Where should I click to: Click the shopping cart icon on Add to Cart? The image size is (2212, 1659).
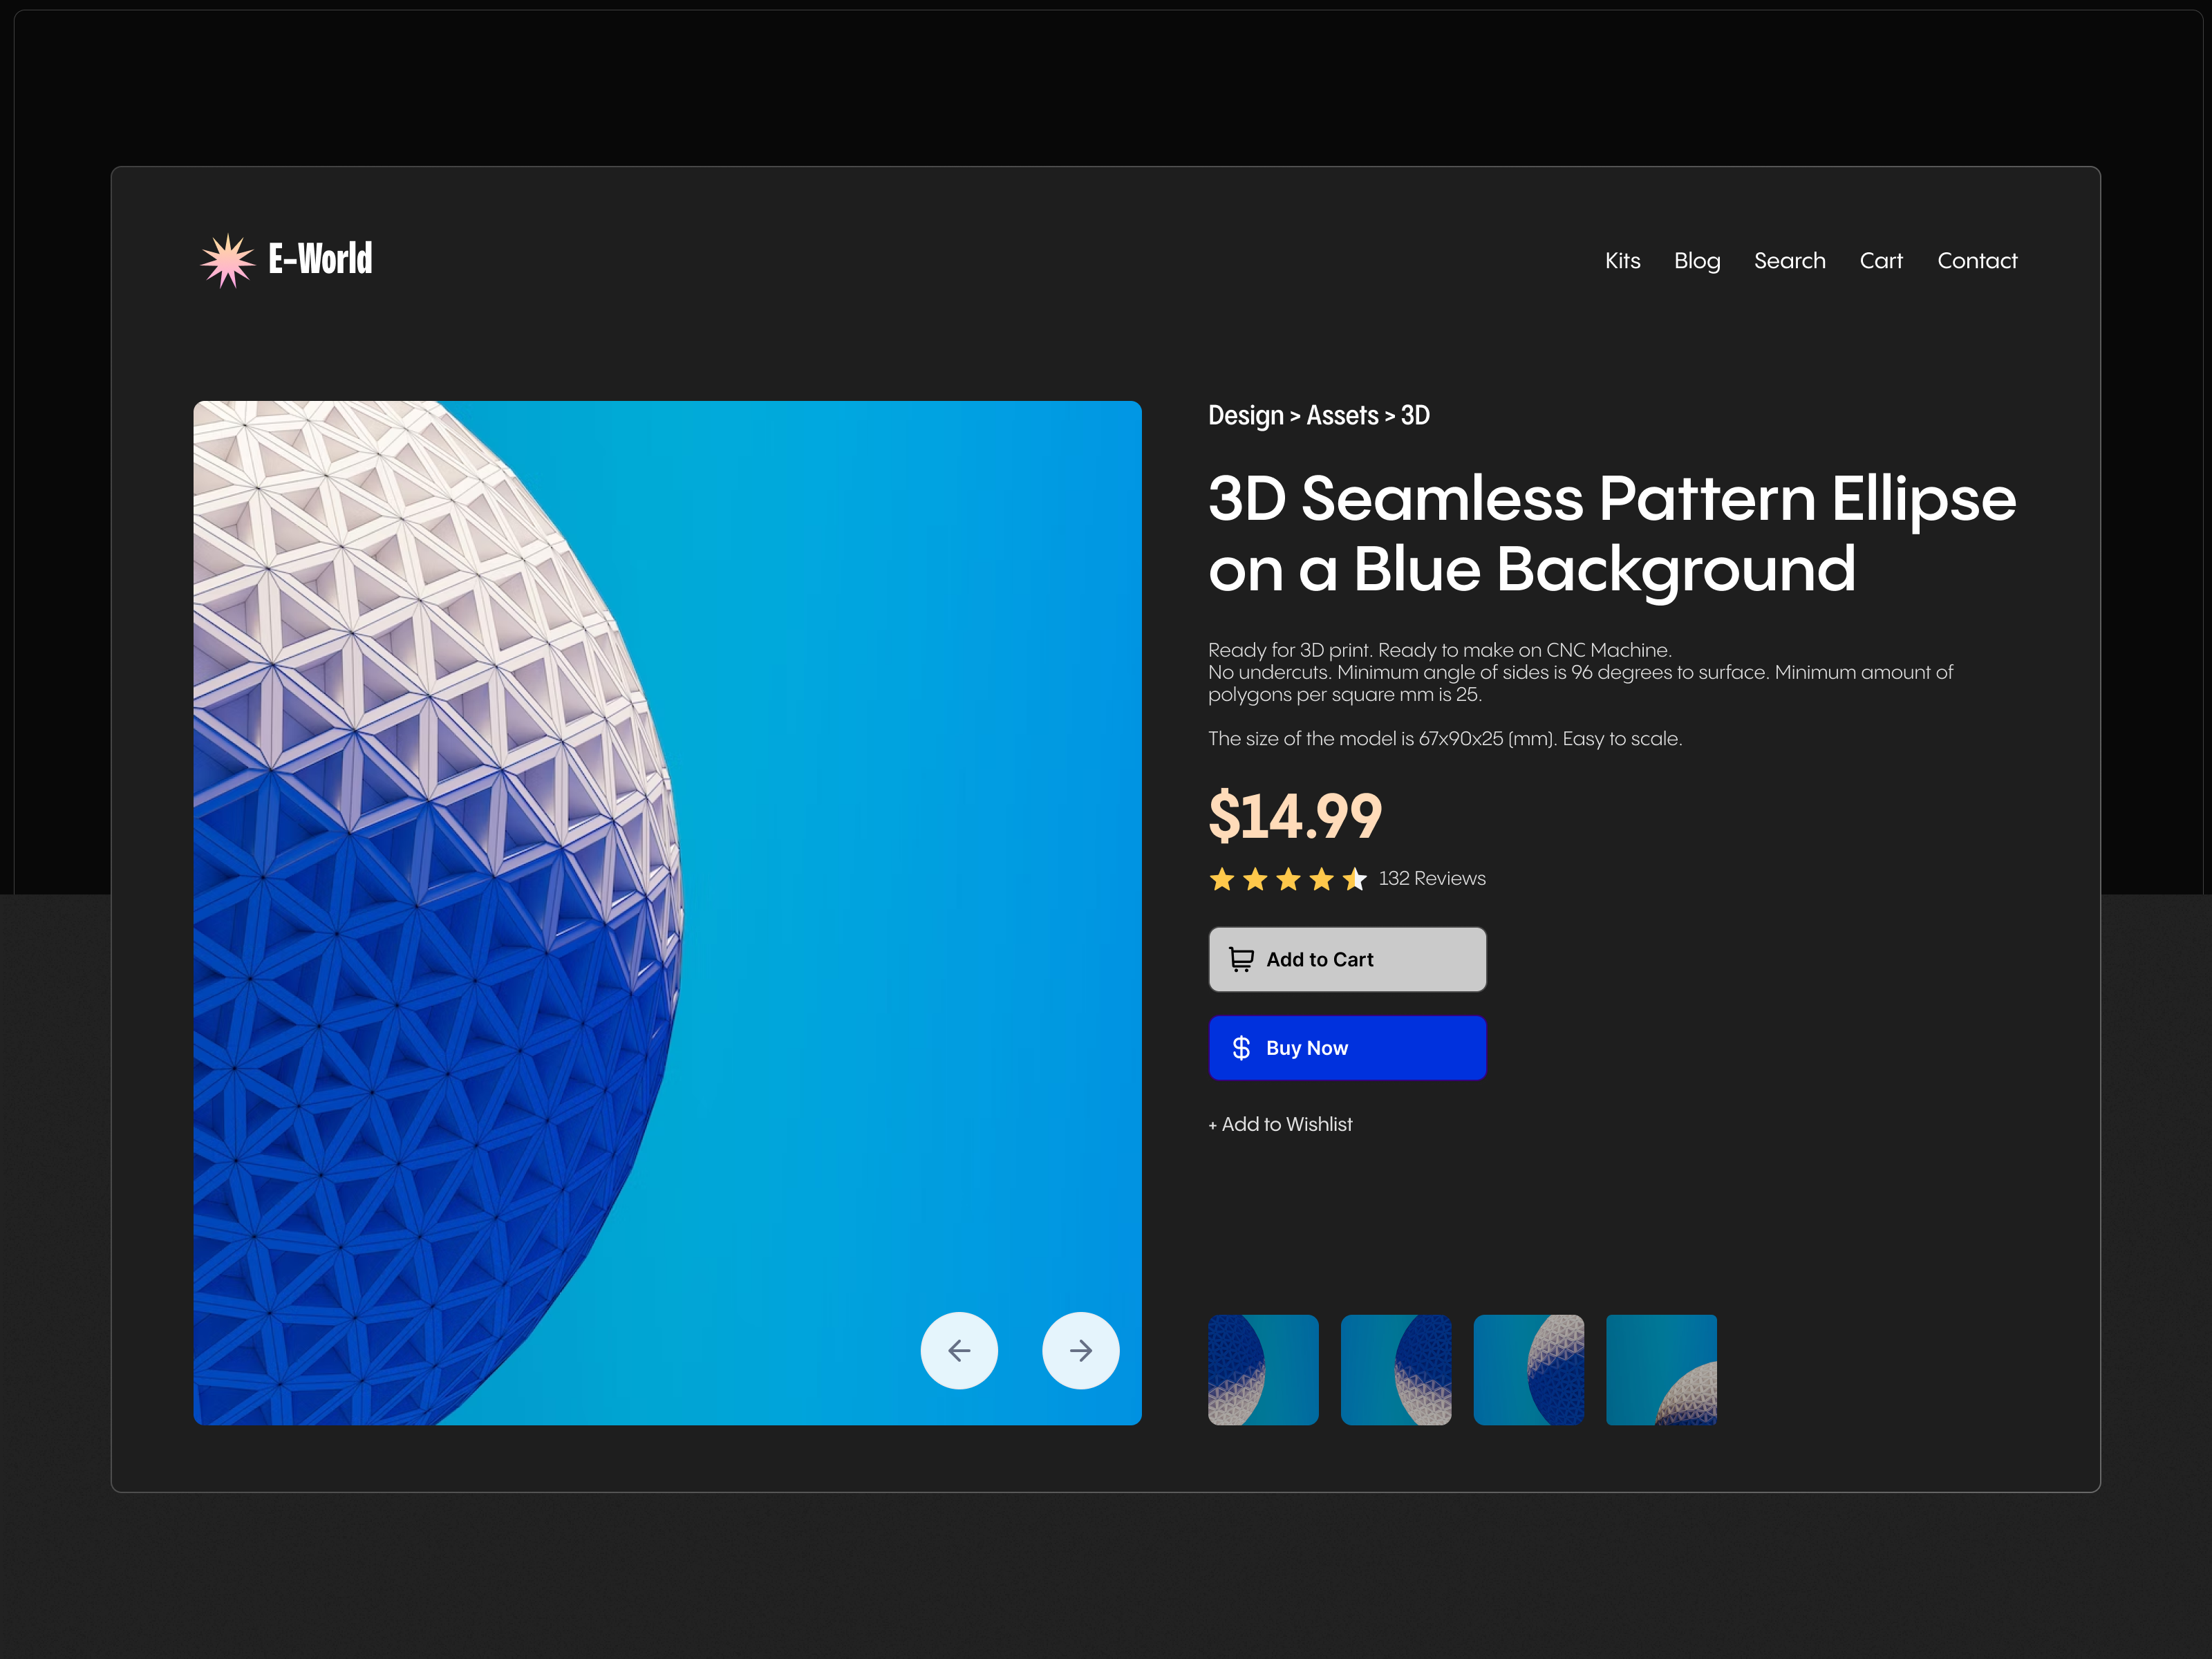pos(1241,960)
